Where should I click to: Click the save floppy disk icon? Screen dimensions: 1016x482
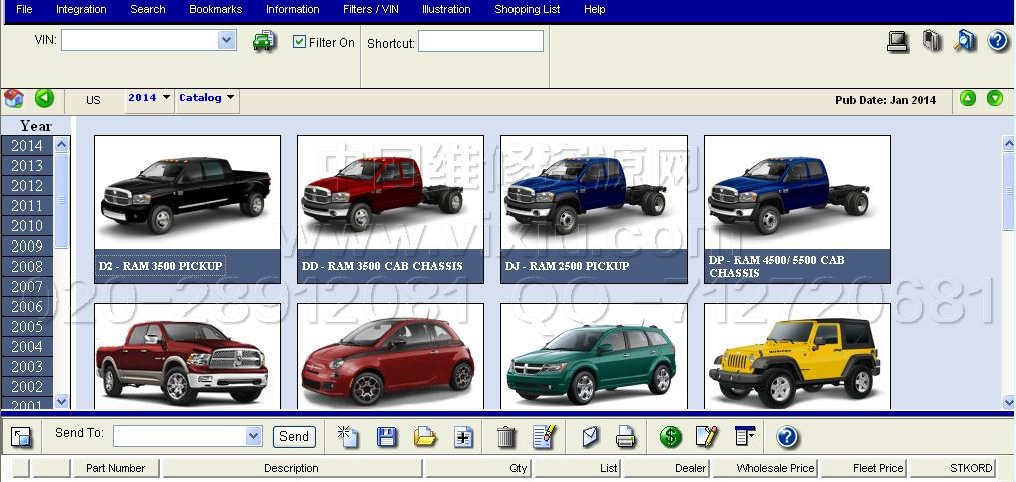pyautogui.click(x=387, y=436)
